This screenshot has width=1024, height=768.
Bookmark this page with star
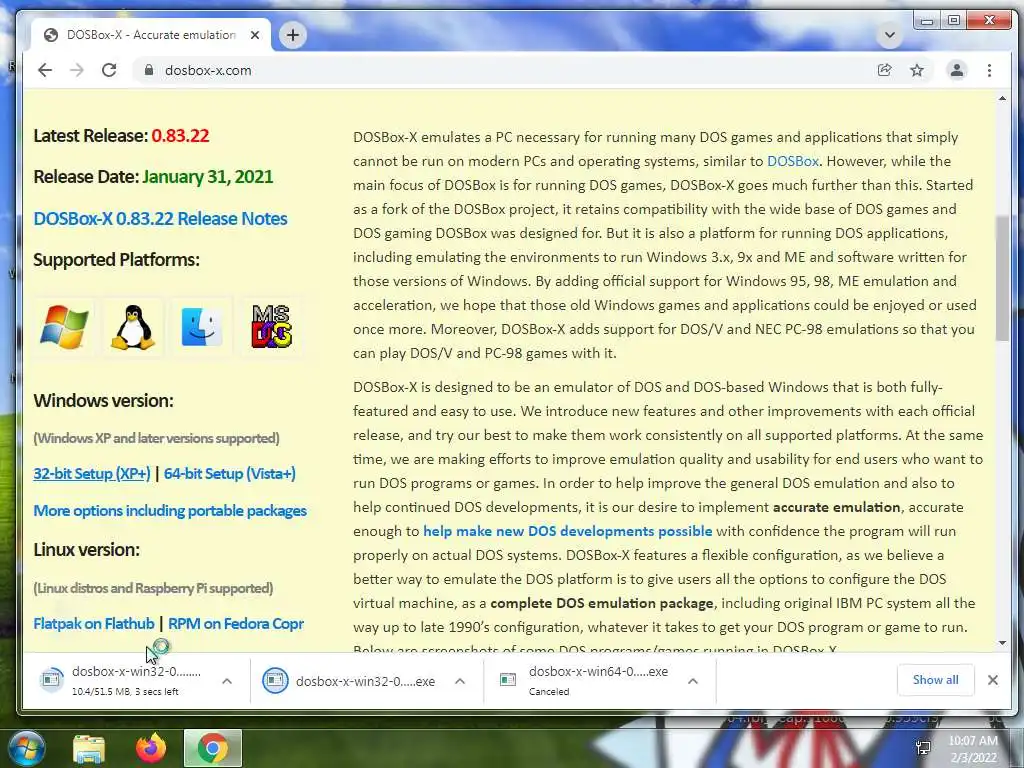click(x=917, y=70)
